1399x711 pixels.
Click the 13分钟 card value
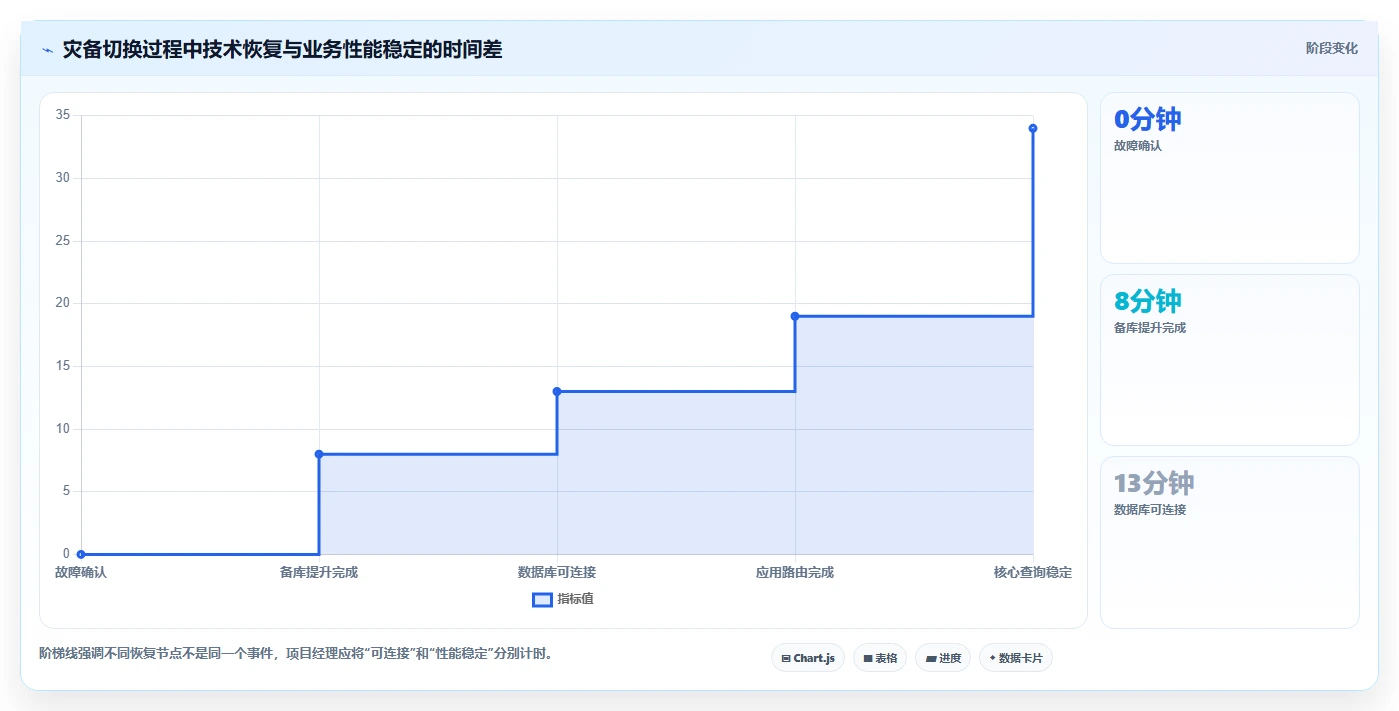tap(1154, 483)
